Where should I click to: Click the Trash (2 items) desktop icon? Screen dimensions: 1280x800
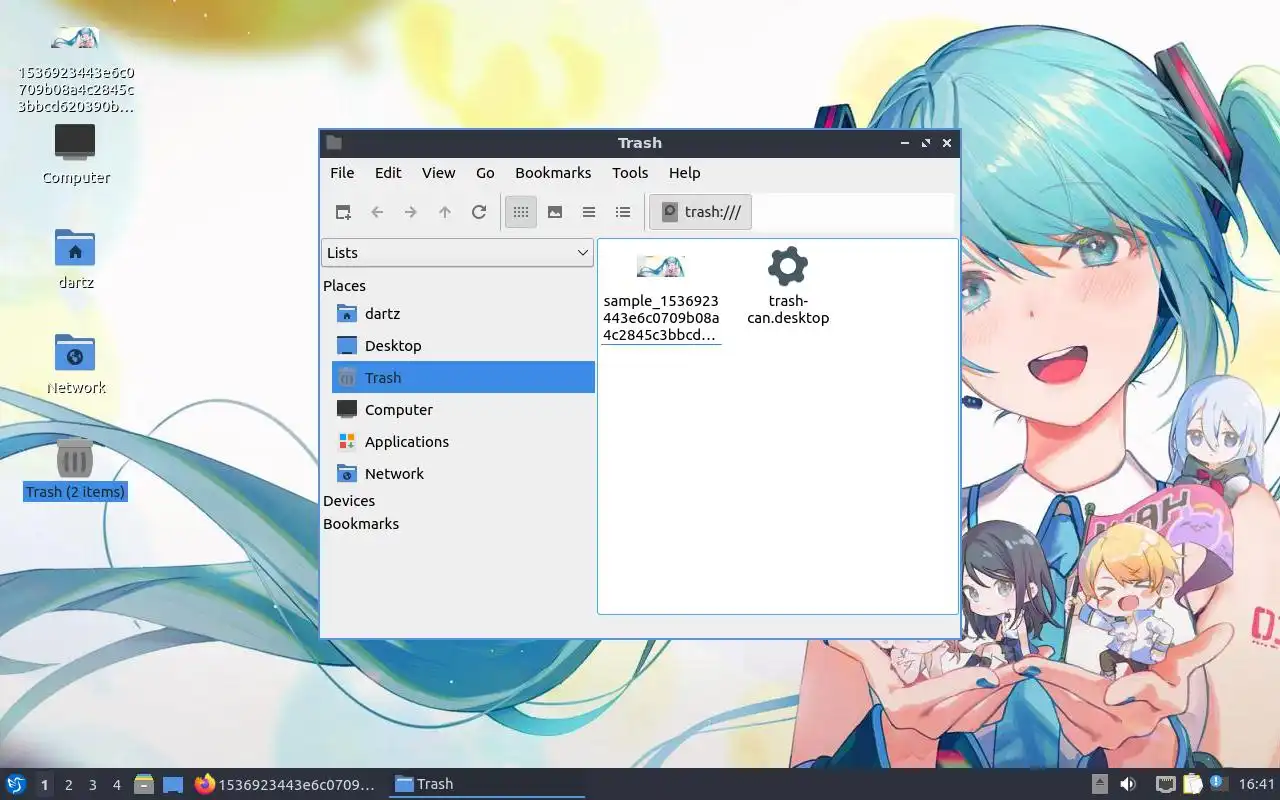75,468
